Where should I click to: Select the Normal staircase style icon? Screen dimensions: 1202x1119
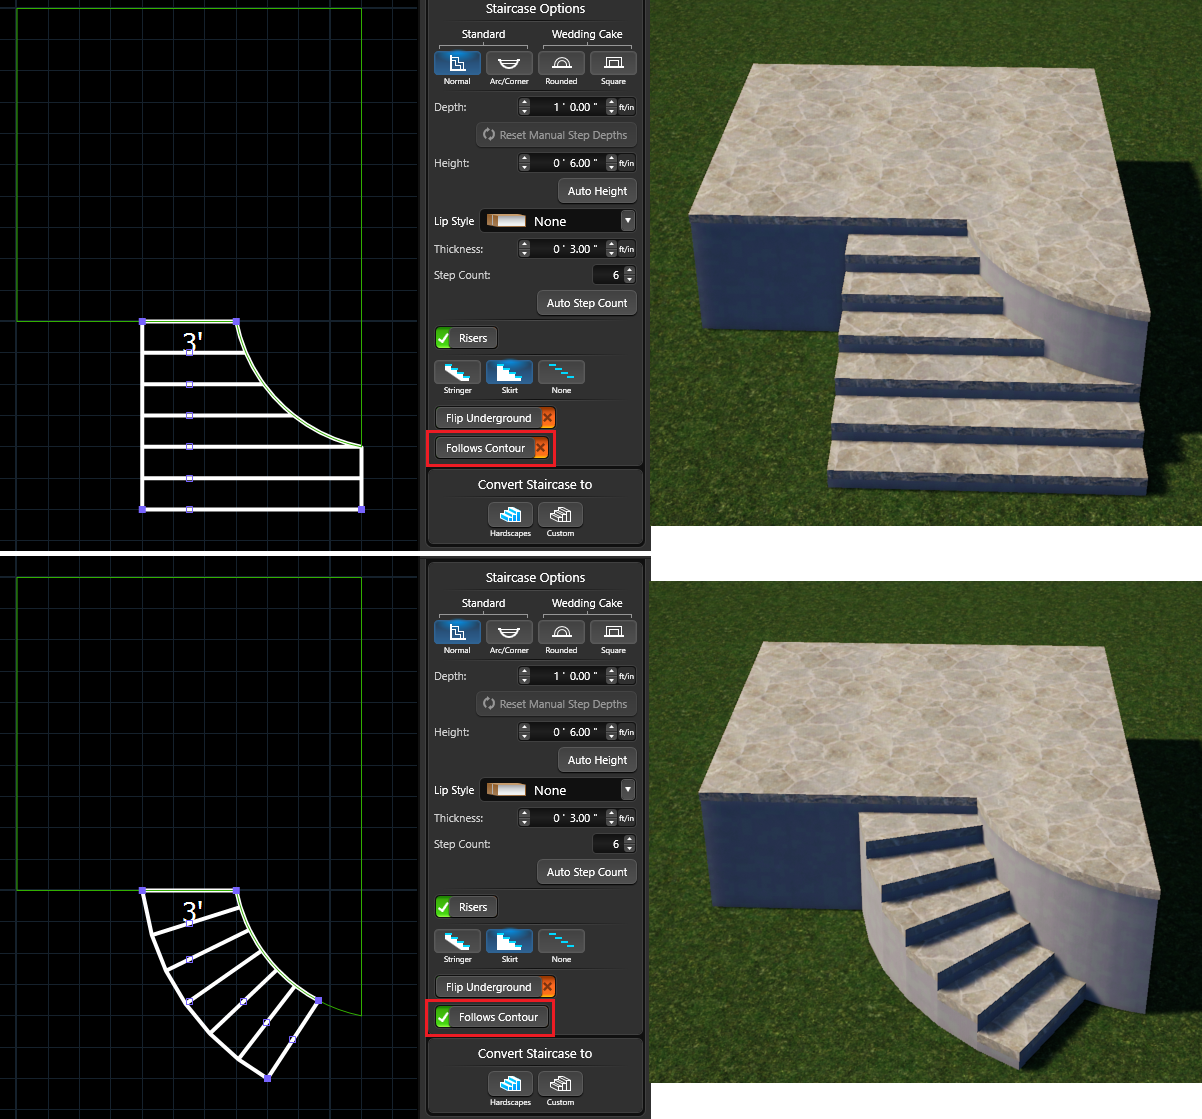[x=457, y=62]
